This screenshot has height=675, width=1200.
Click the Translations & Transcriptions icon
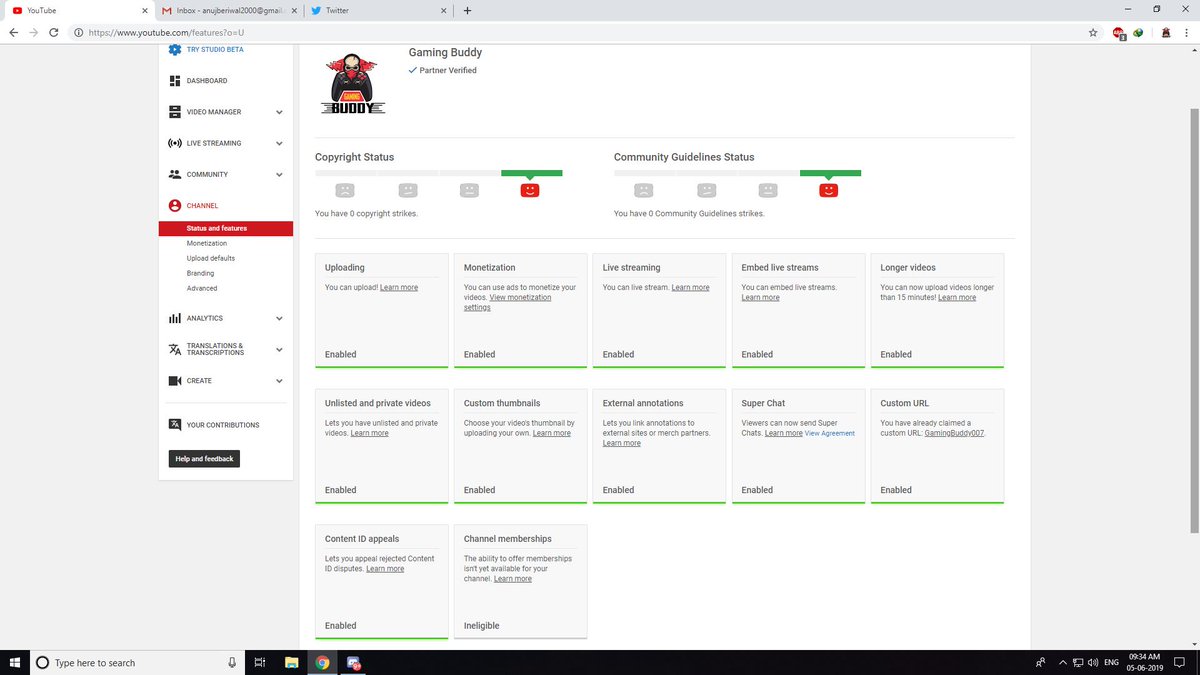175,349
